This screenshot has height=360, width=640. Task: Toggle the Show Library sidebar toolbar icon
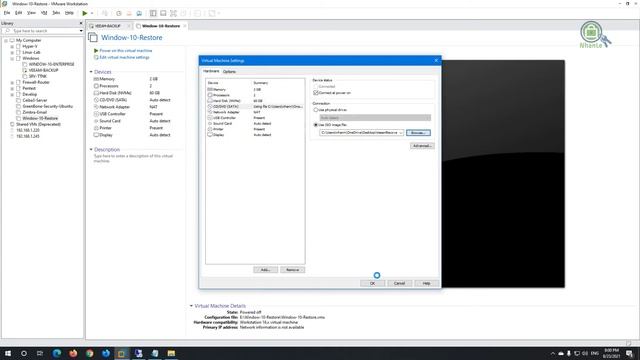pos(153,13)
